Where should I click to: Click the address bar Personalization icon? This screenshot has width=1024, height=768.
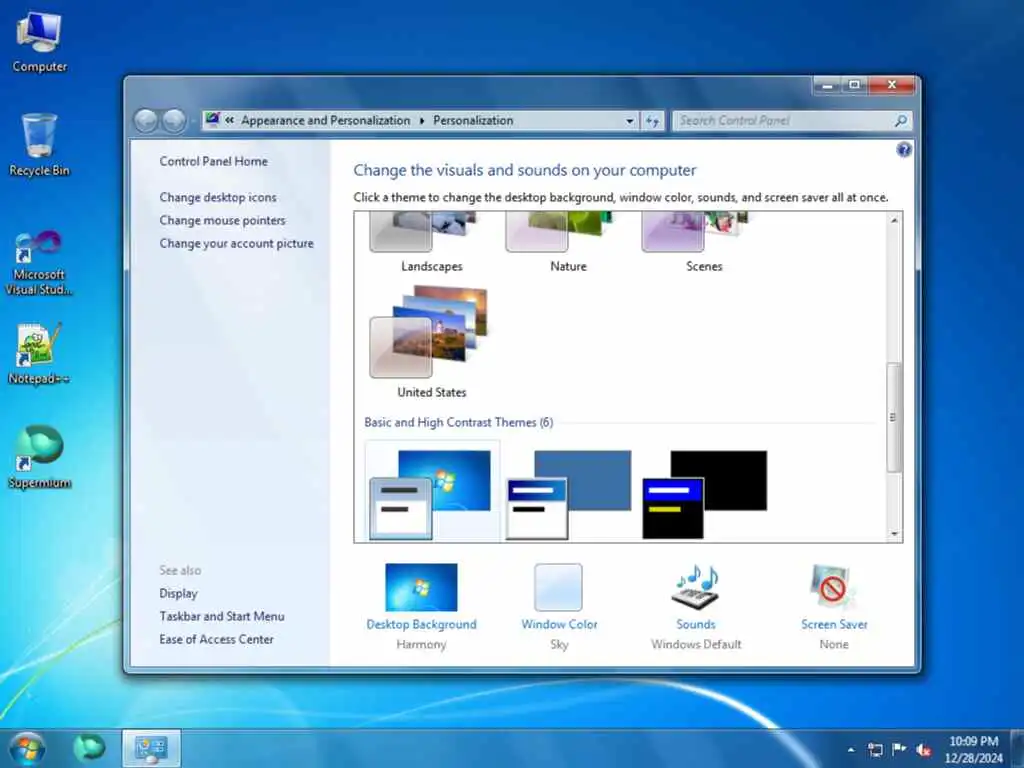click(212, 120)
